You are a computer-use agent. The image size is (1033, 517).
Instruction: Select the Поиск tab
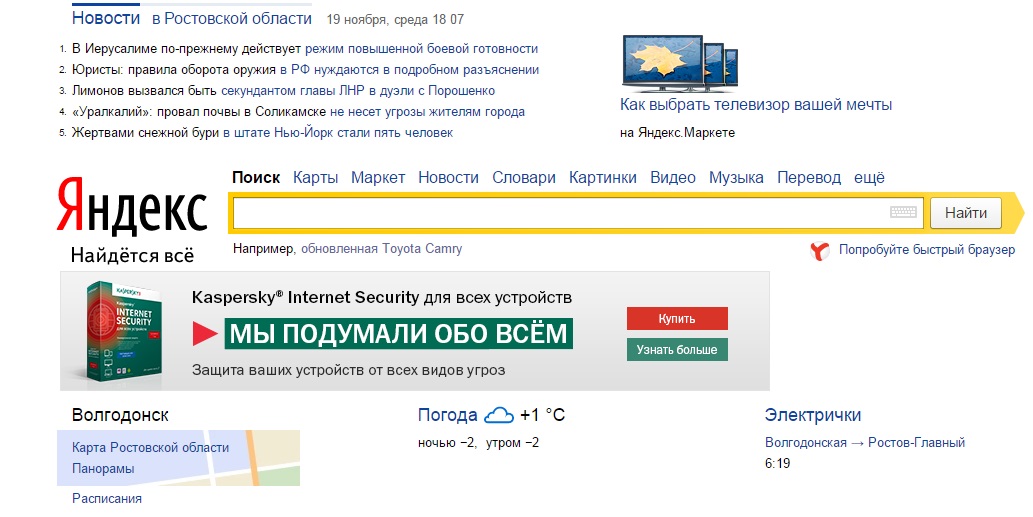[x=256, y=177]
